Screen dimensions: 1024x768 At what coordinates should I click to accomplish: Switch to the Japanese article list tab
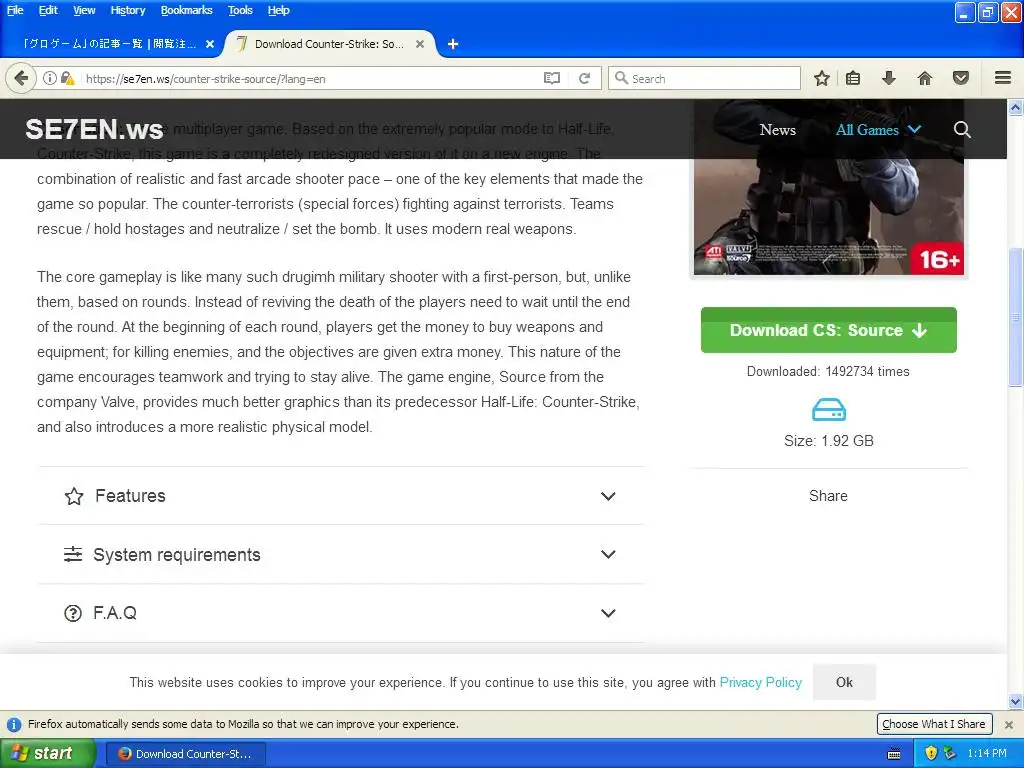[x=112, y=44]
